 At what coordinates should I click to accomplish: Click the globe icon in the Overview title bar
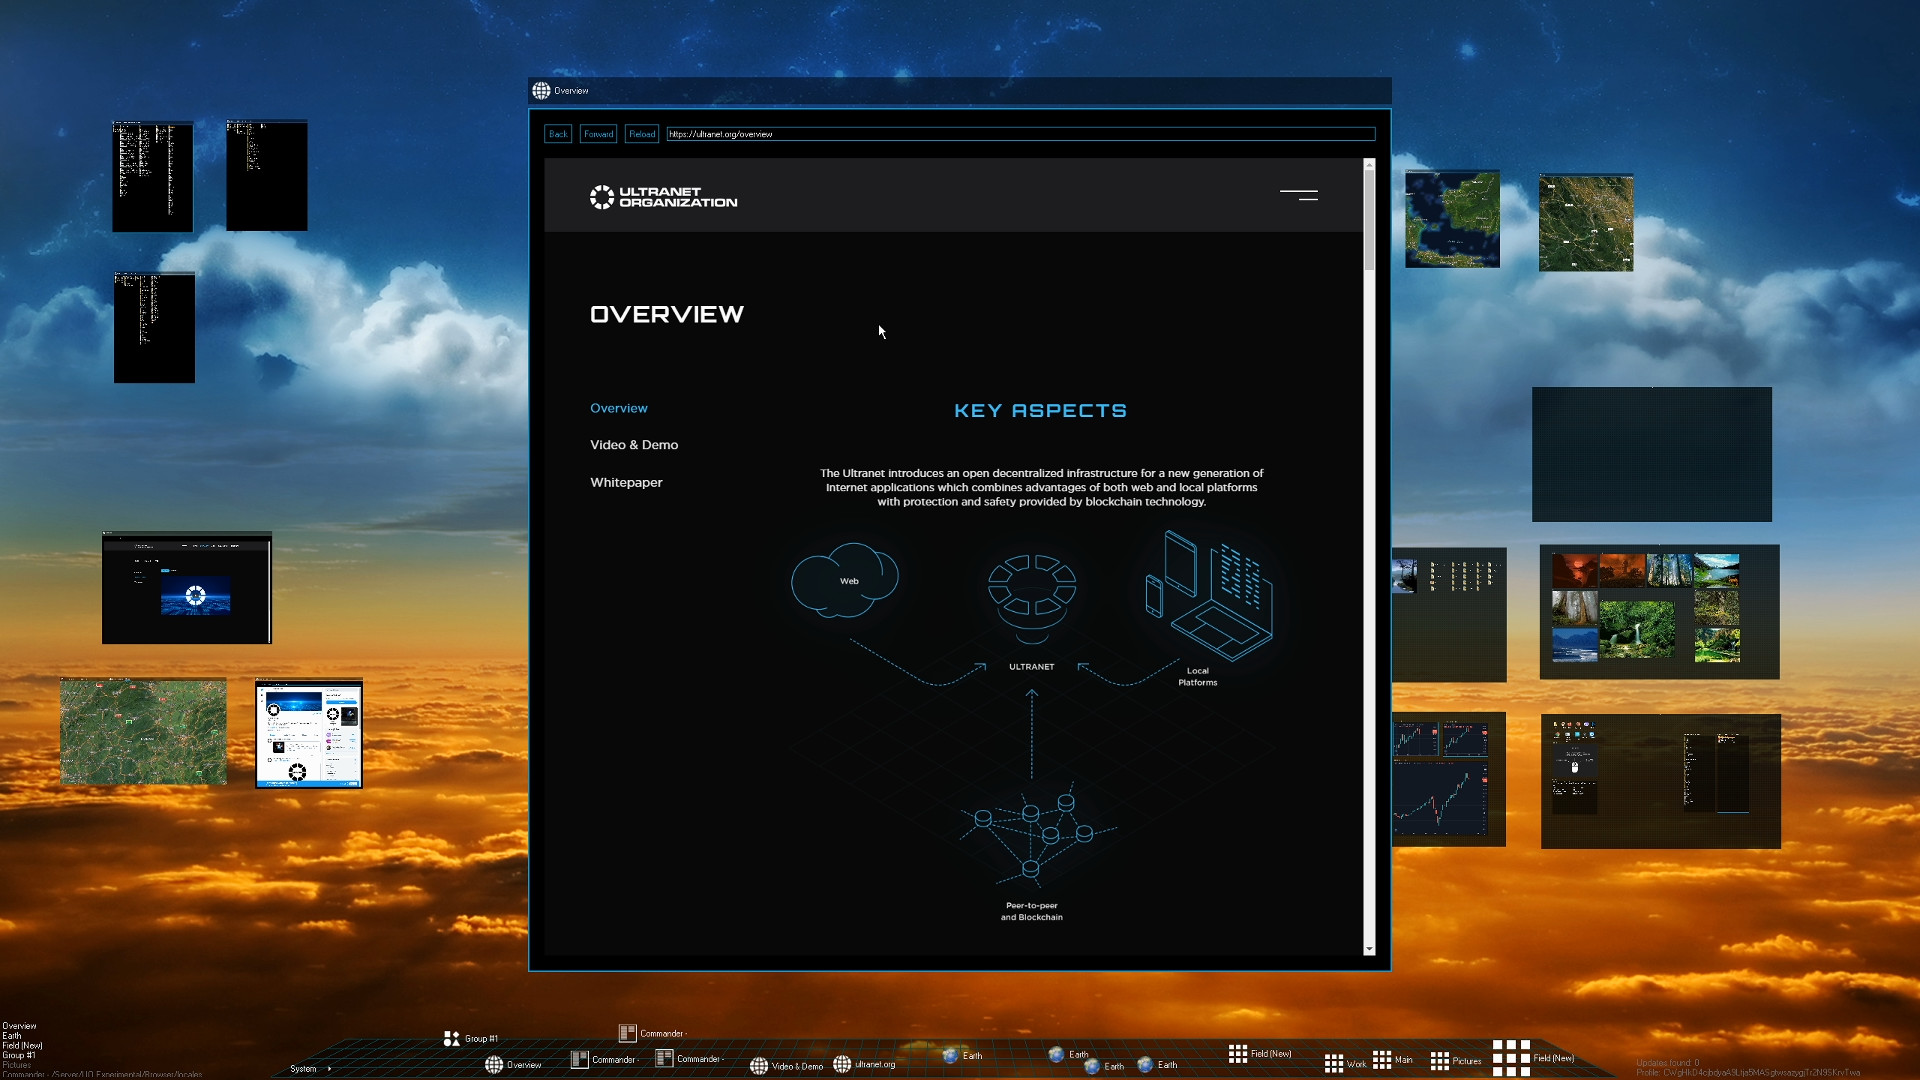[539, 90]
